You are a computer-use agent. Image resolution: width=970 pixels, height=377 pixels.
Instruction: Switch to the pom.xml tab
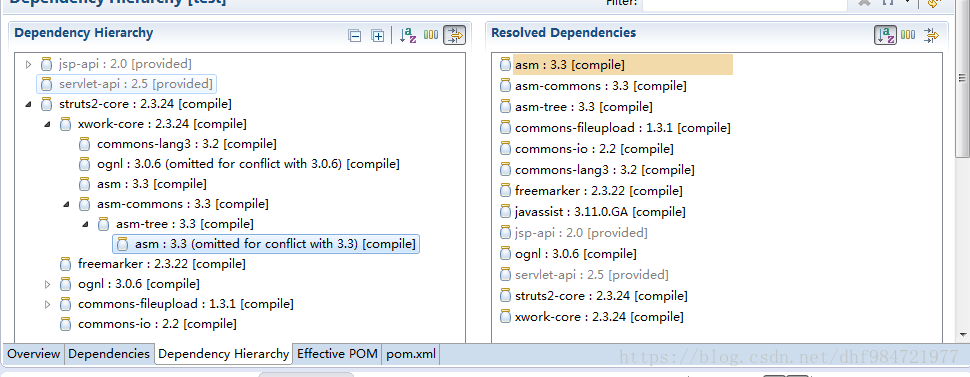point(411,354)
